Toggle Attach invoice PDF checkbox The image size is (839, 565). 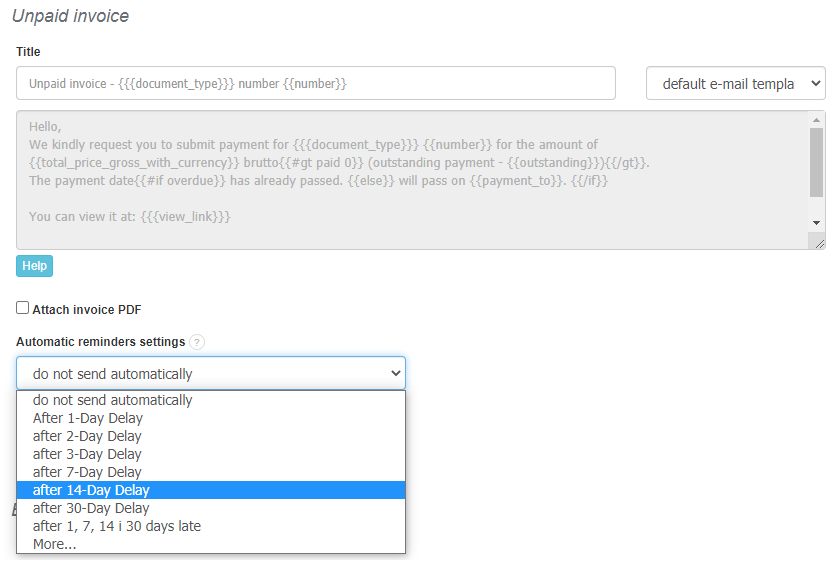coord(23,309)
